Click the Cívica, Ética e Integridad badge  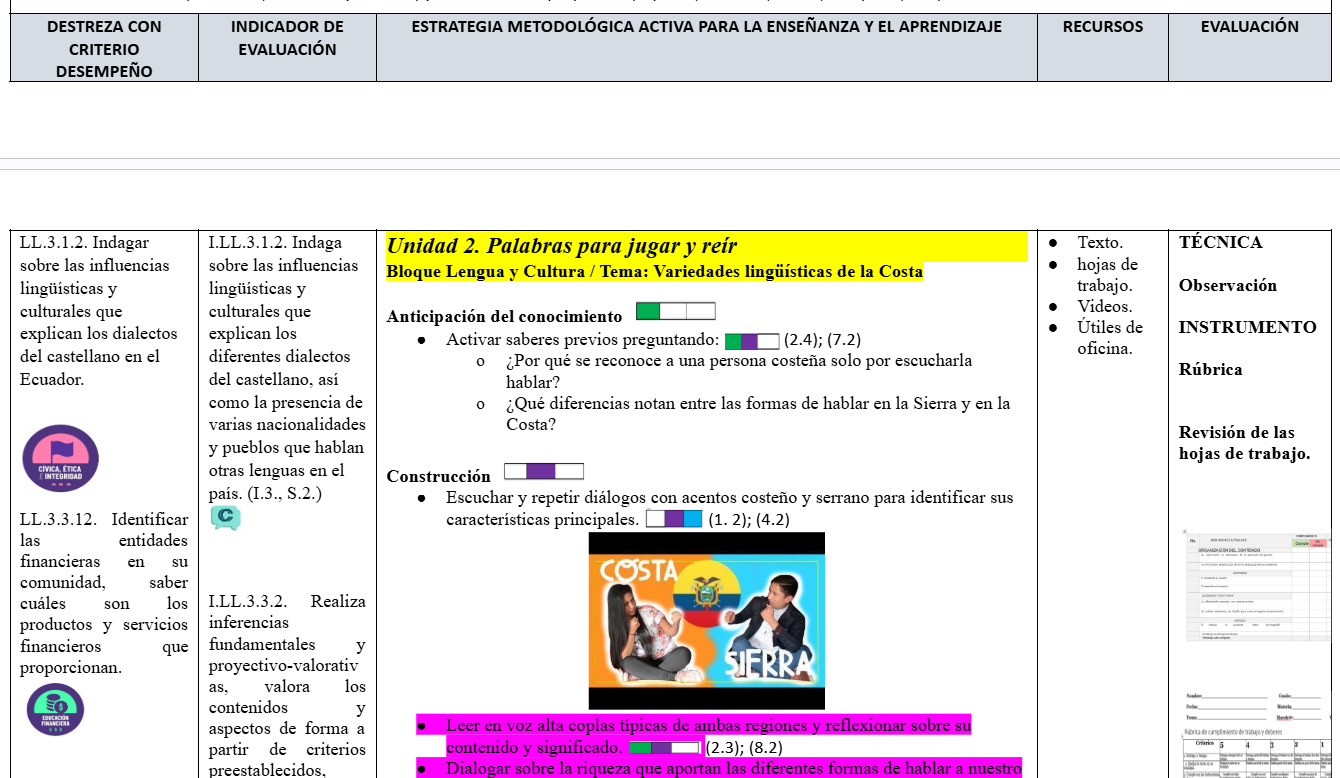pyautogui.click(x=61, y=459)
